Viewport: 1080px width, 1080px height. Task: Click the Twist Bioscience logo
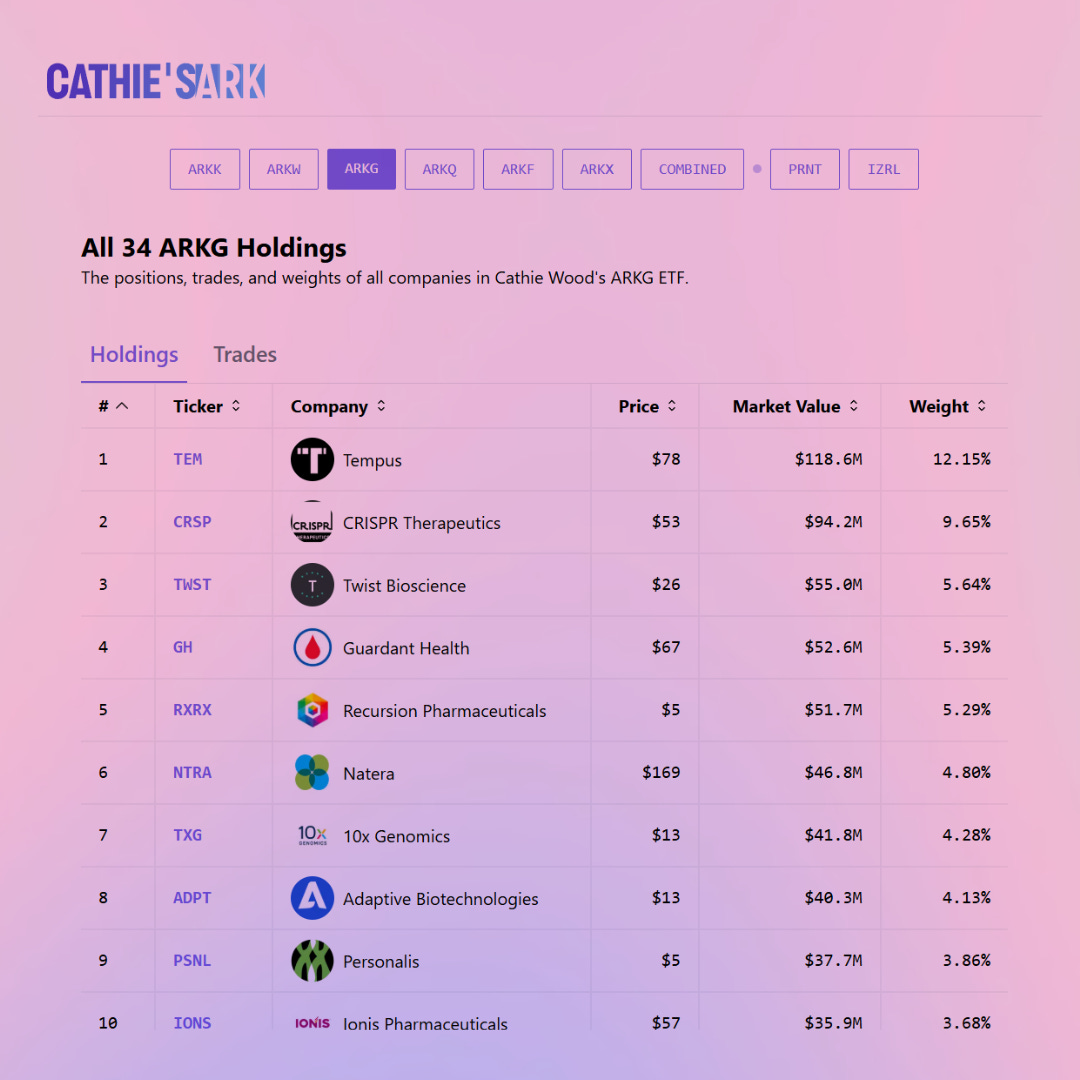(x=312, y=585)
